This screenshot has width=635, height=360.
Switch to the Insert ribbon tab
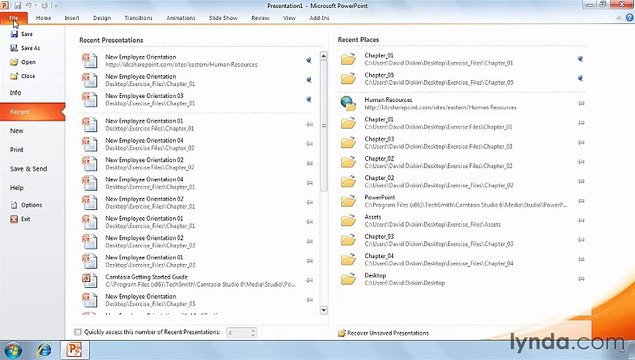[x=72, y=18]
